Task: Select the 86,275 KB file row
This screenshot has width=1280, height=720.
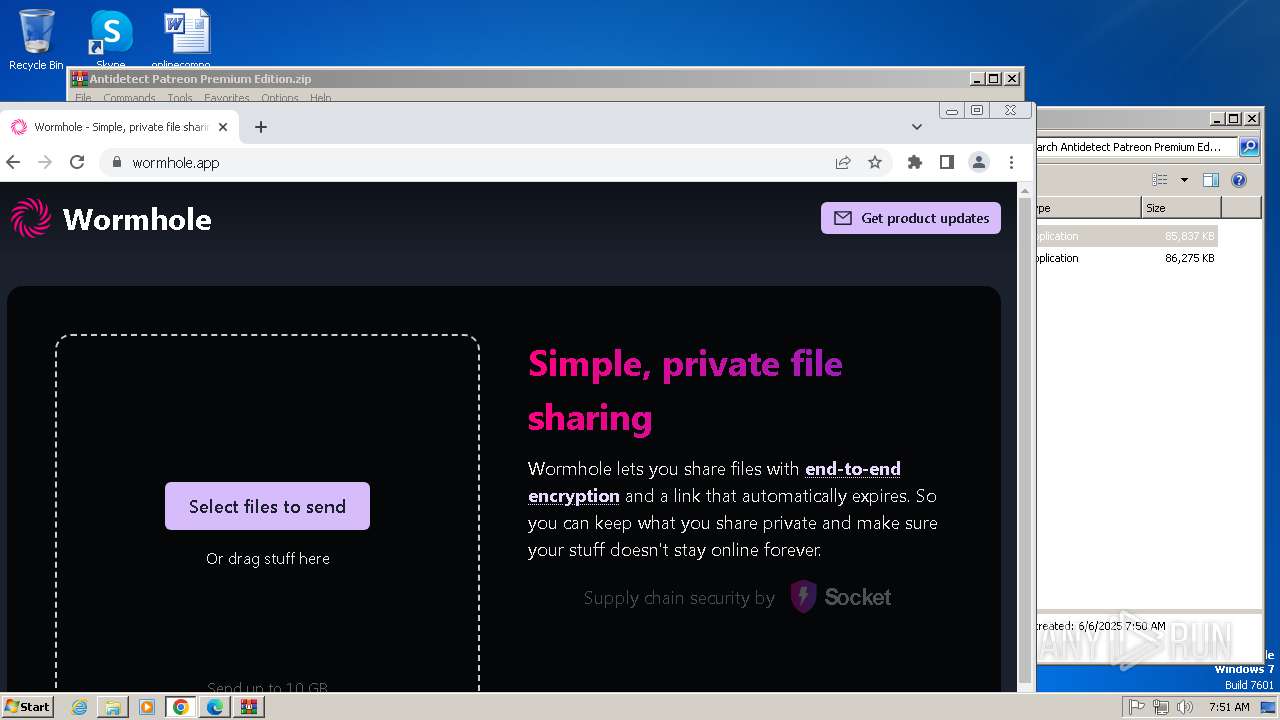Action: tap(1127, 258)
